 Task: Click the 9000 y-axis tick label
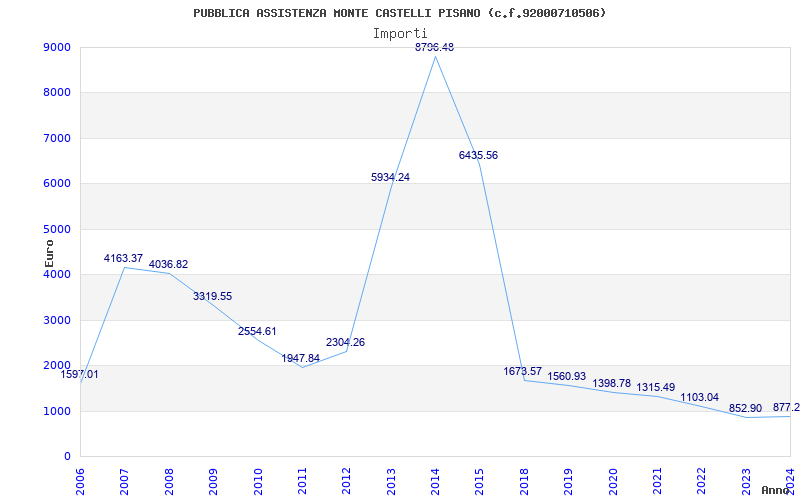click(x=57, y=47)
